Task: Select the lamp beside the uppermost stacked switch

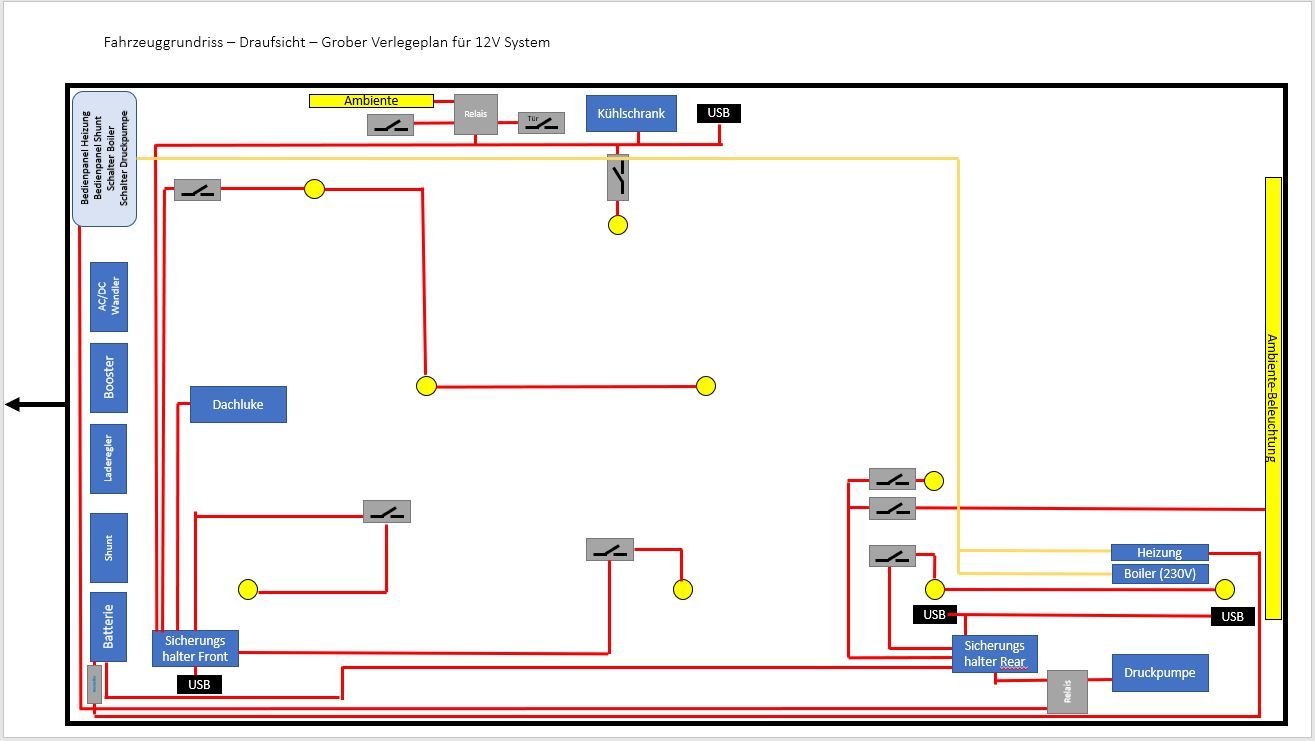Action: click(934, 481)
